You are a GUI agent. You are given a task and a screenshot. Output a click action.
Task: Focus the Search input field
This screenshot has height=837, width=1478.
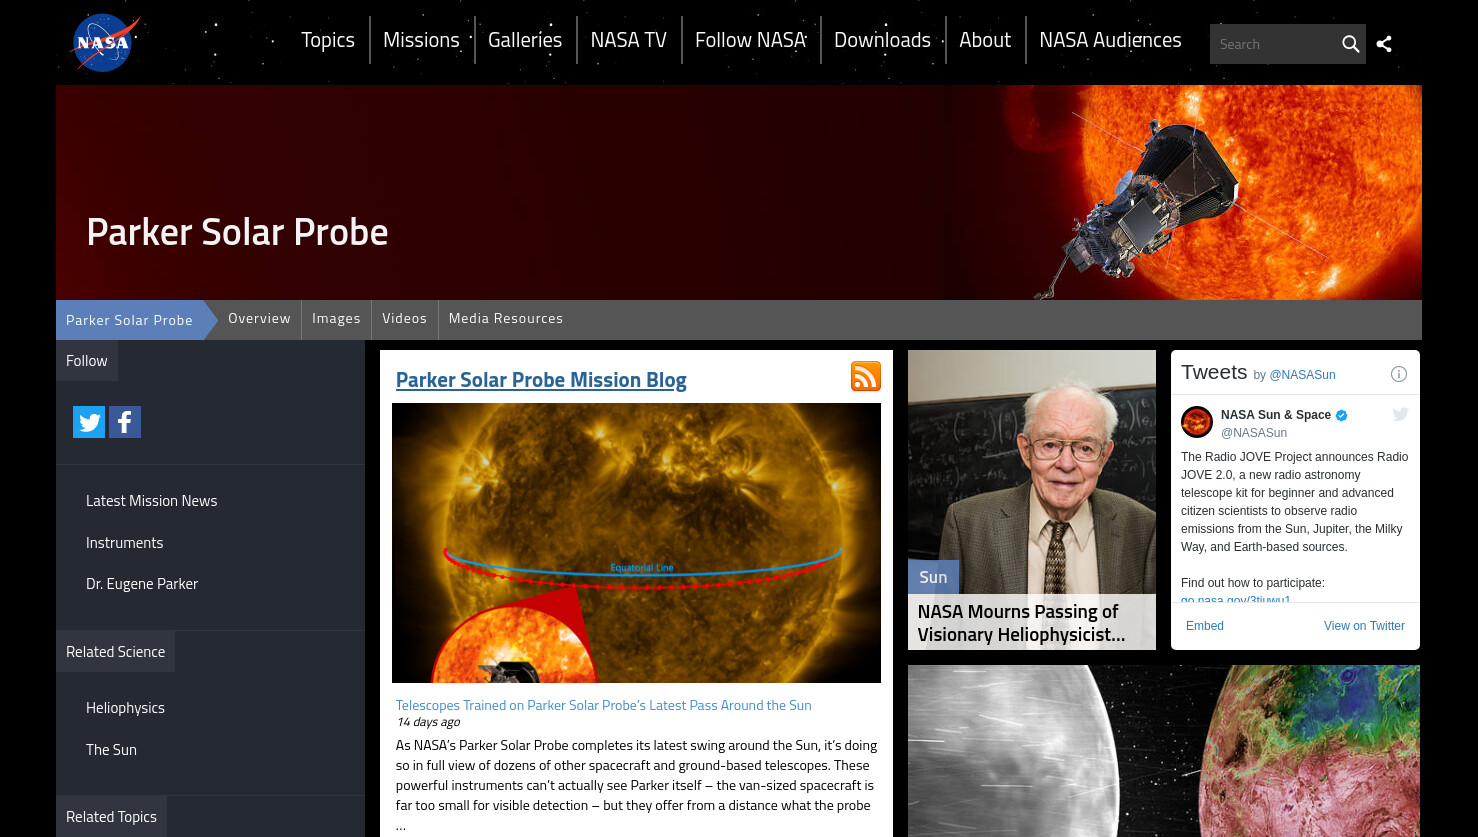(x=1275, y=44)
